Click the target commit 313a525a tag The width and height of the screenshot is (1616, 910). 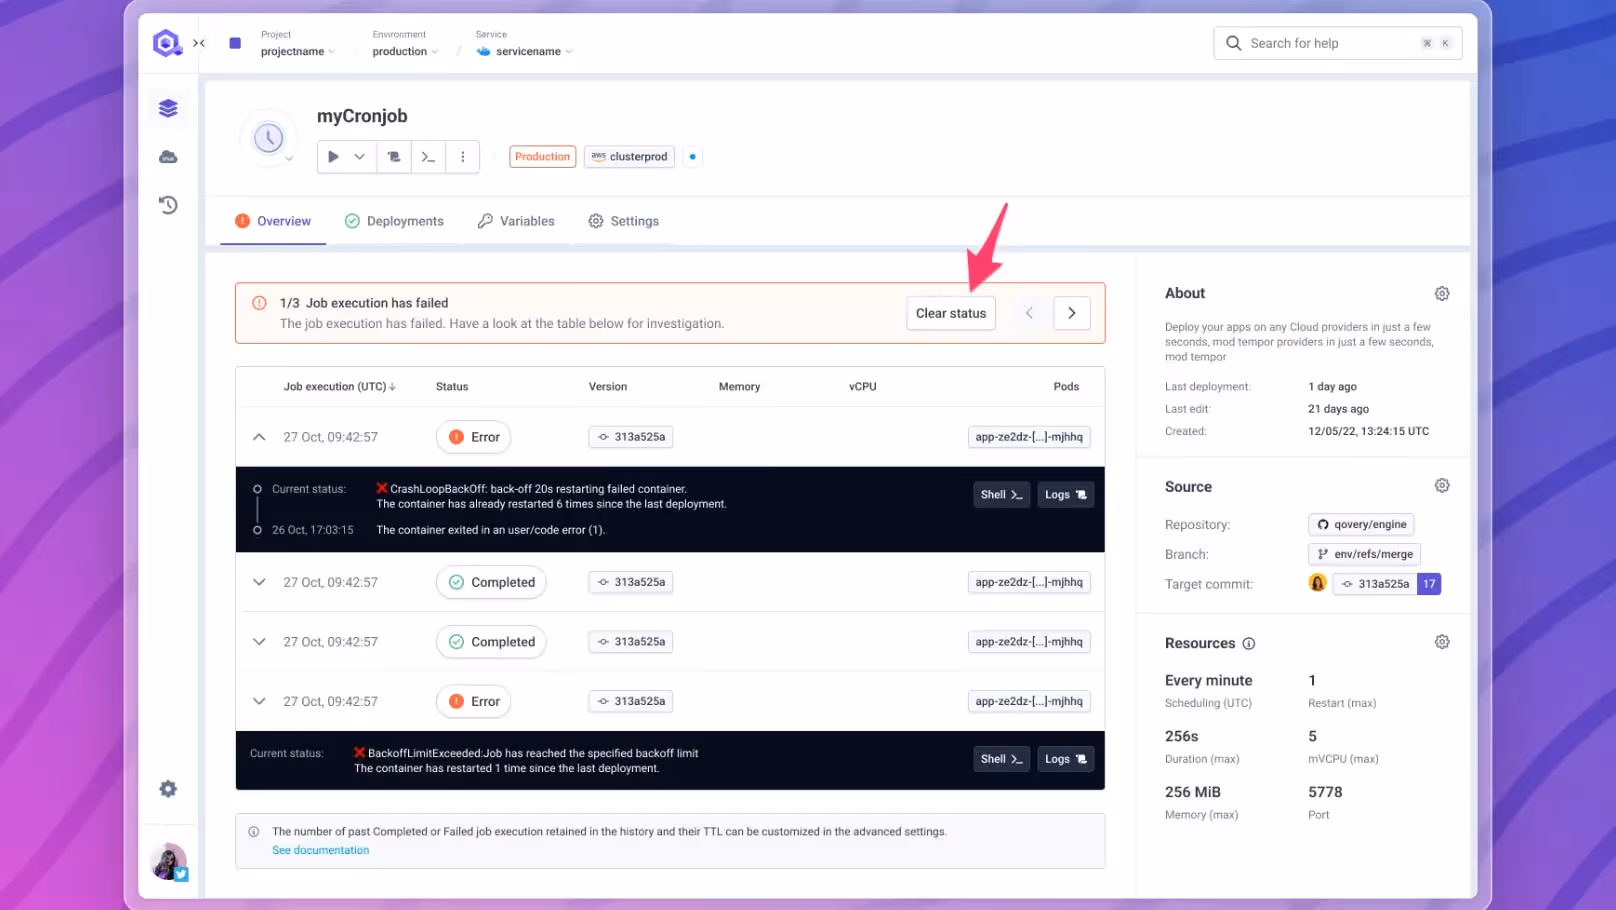click(x=1375, y=584)
